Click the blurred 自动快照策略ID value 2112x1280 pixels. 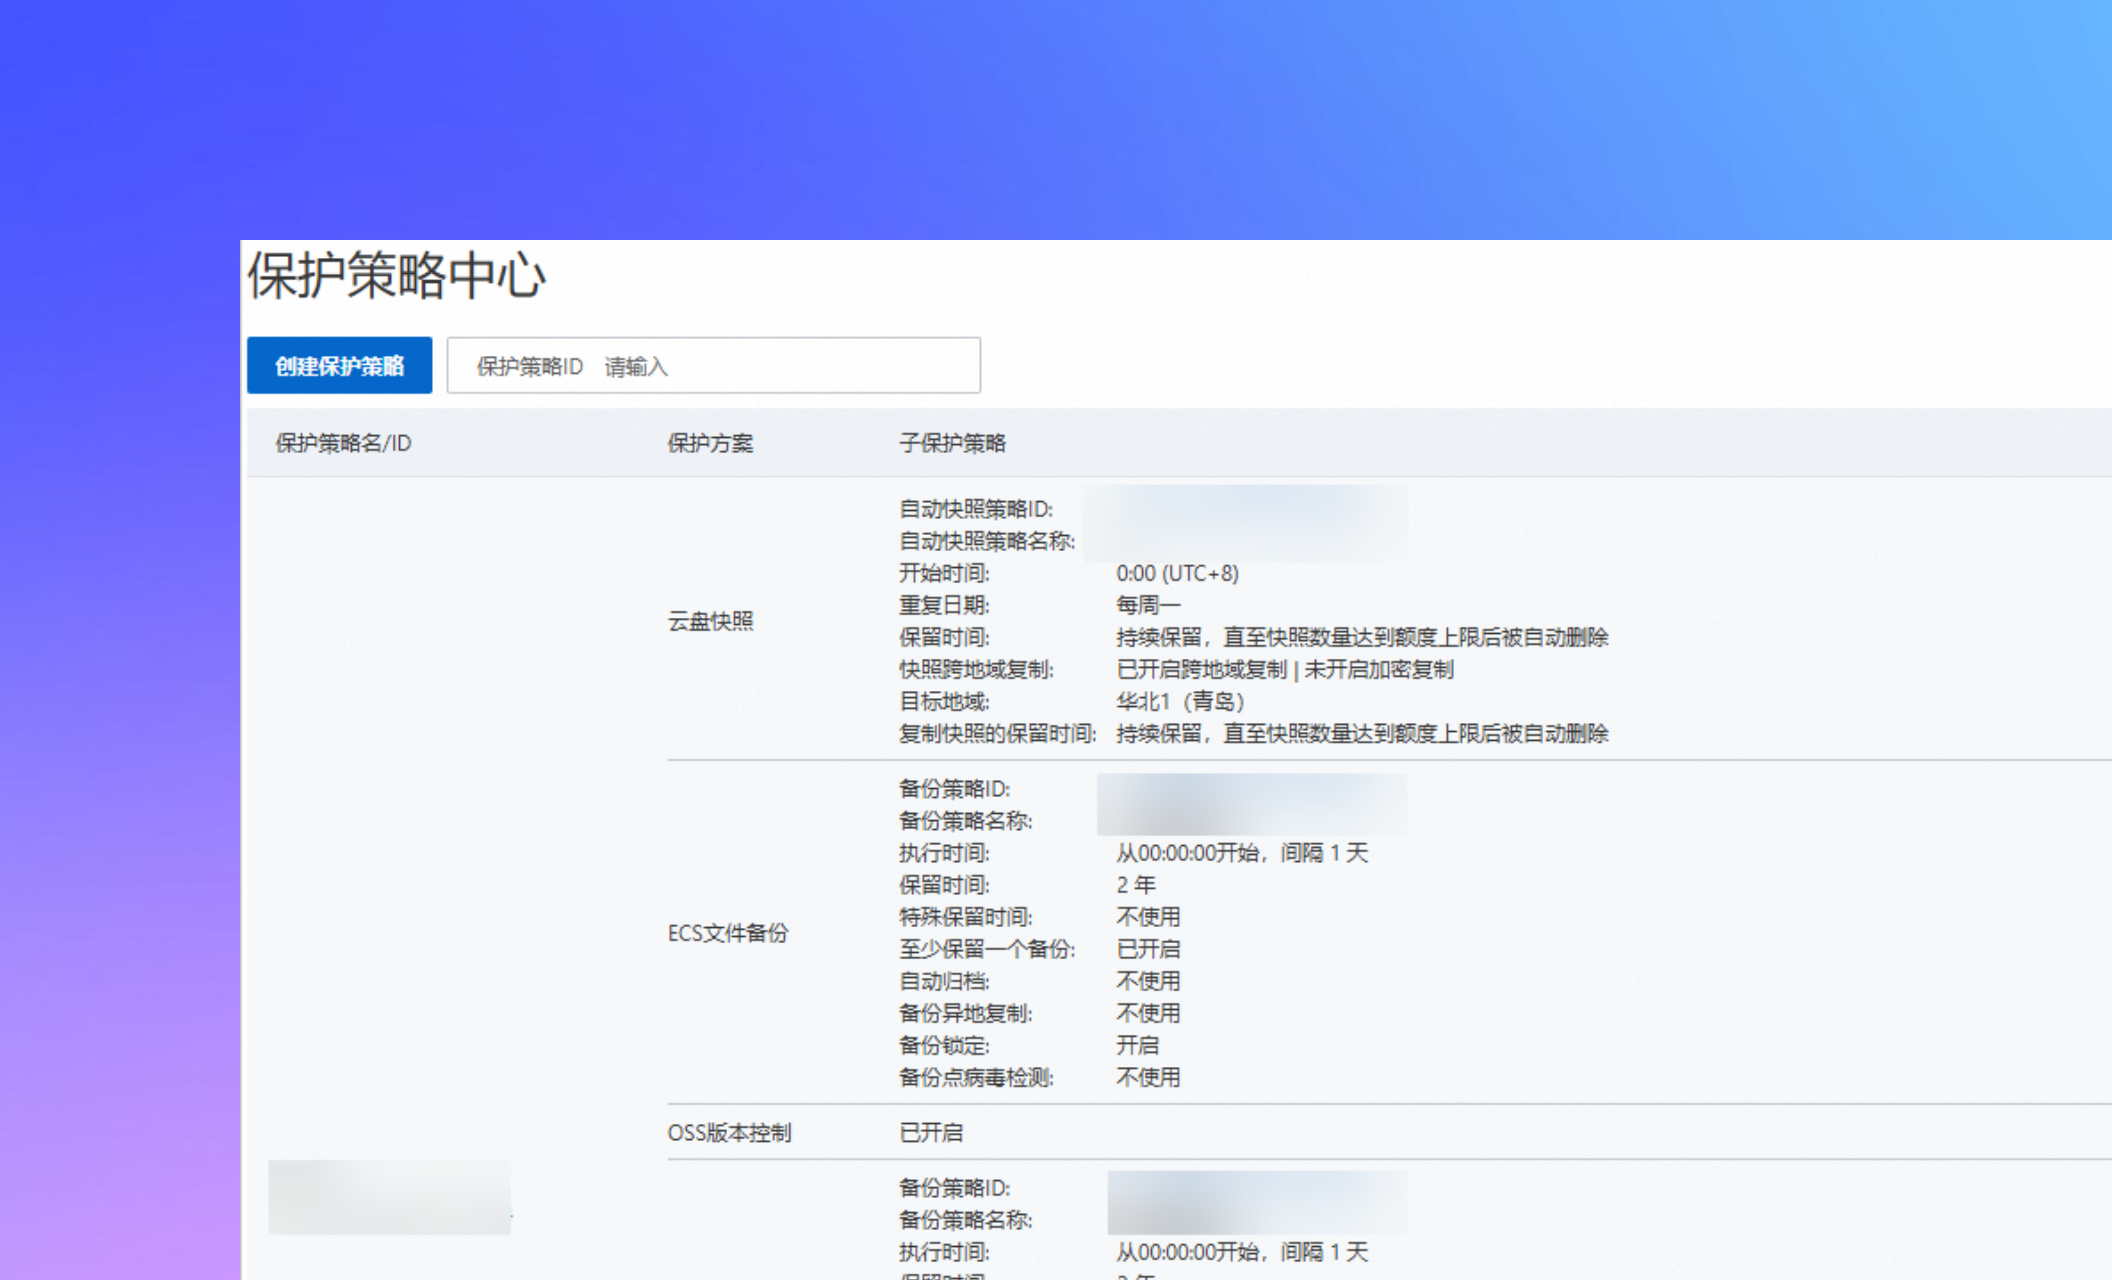click(1250, 510)
